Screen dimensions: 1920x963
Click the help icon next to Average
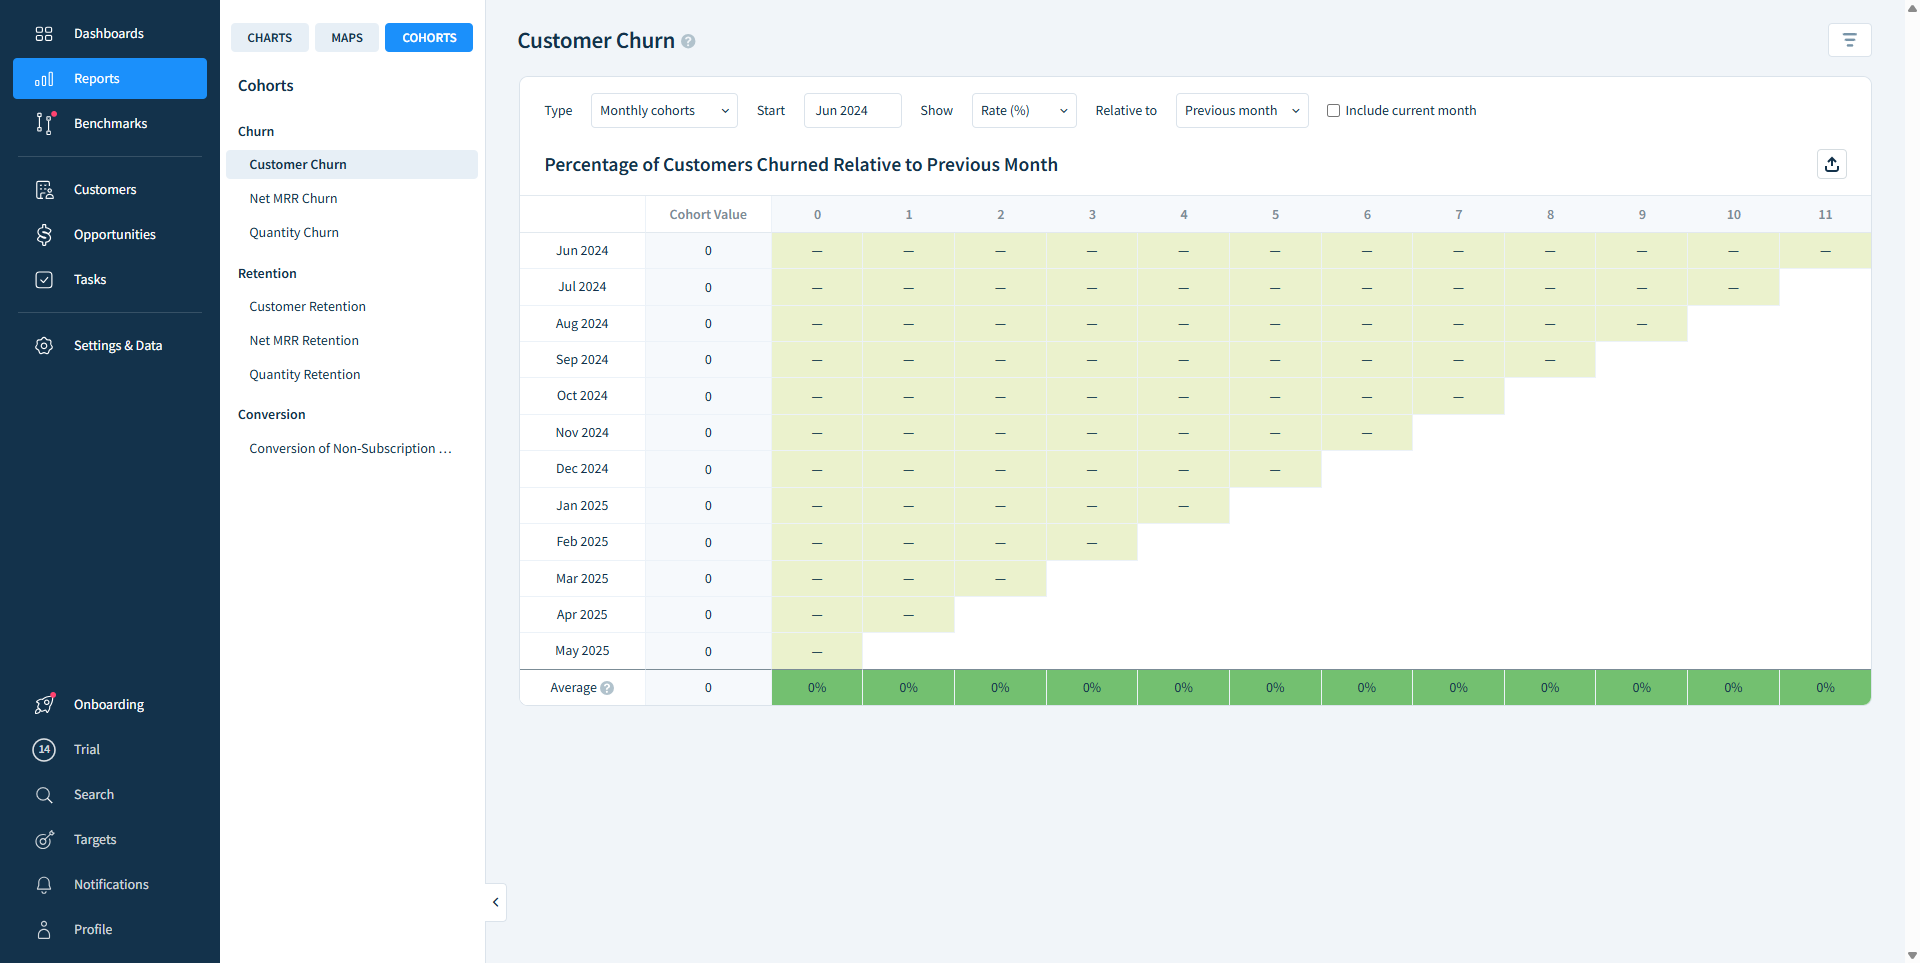tap(607, 688)
